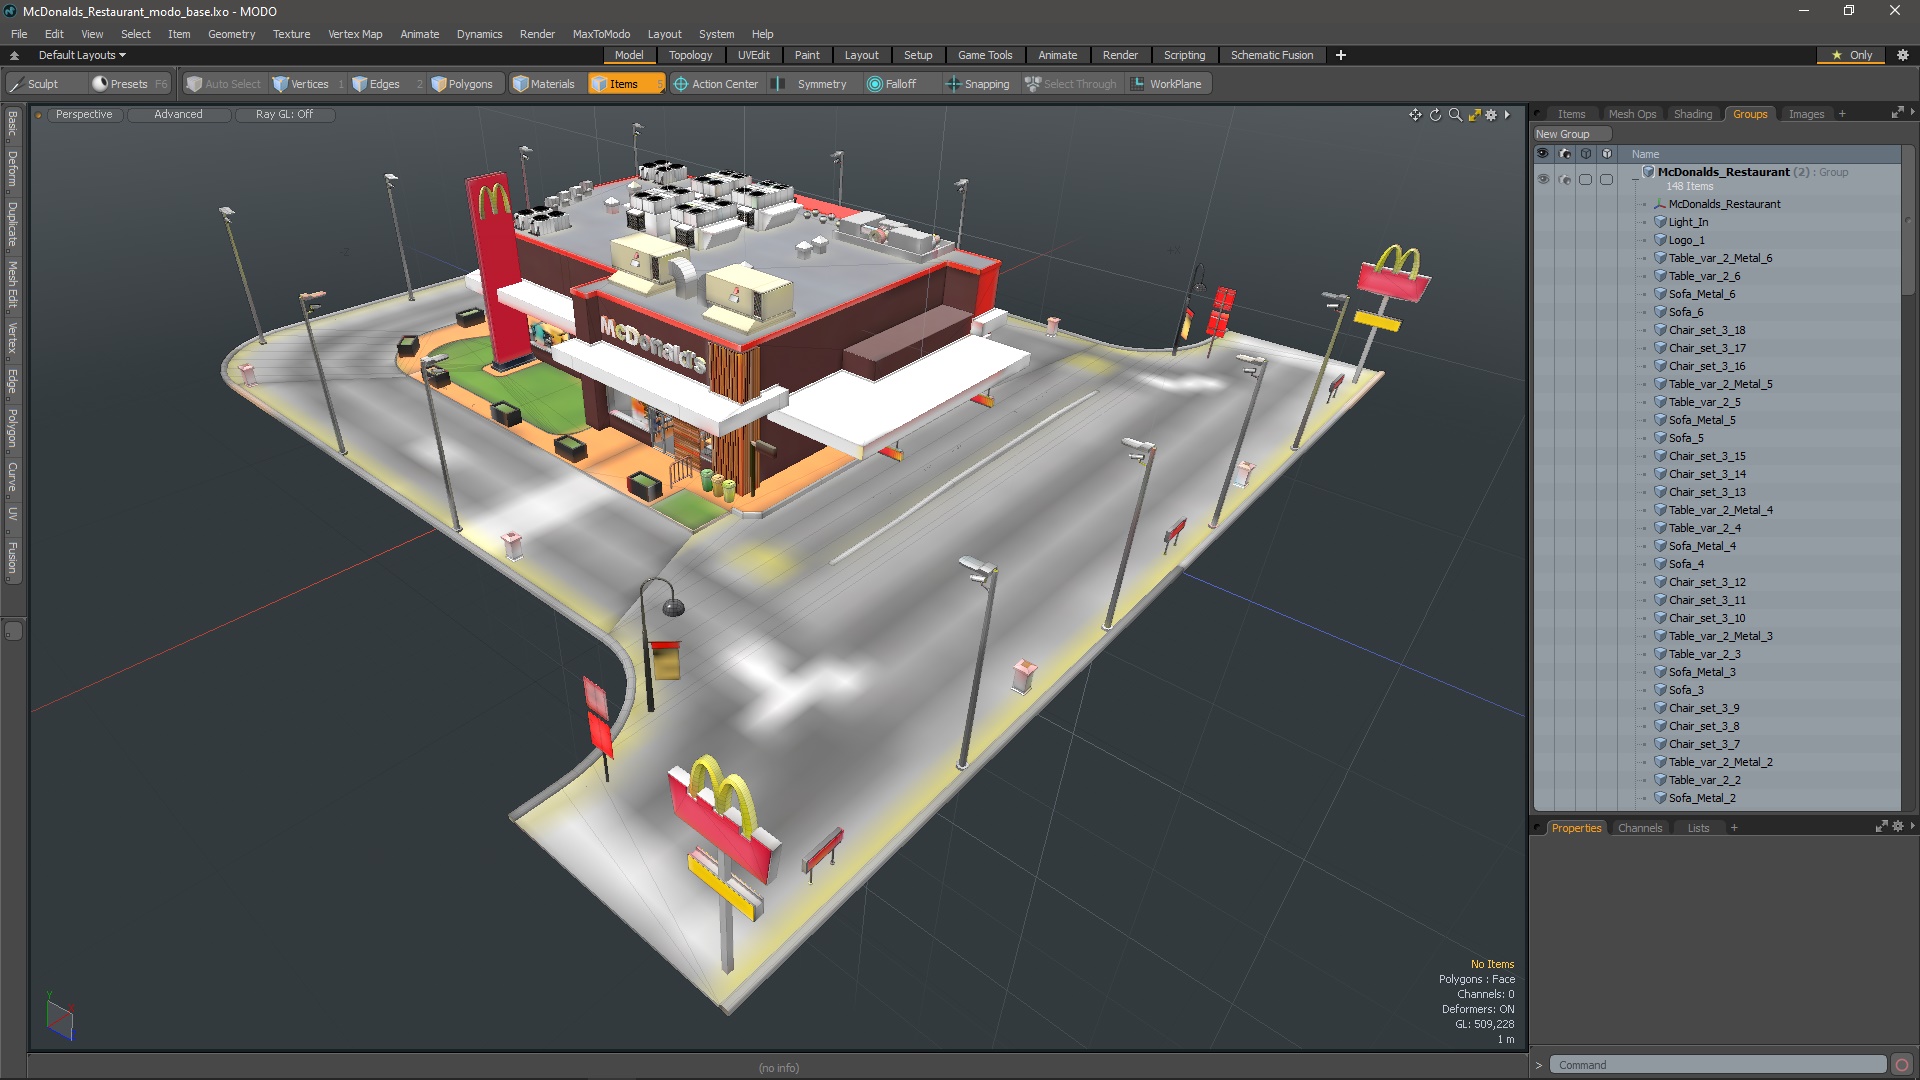1920x1080 pixels.
Task: Open the Mesh Edit vertical sidebar tab
Action: coord(12,284)
